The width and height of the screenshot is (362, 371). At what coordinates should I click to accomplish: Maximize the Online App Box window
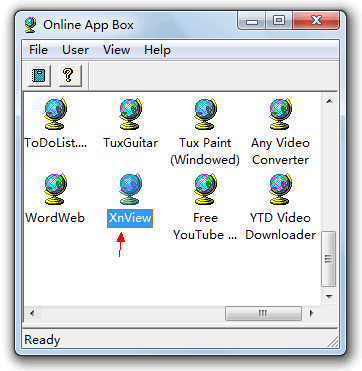(279, 21)
